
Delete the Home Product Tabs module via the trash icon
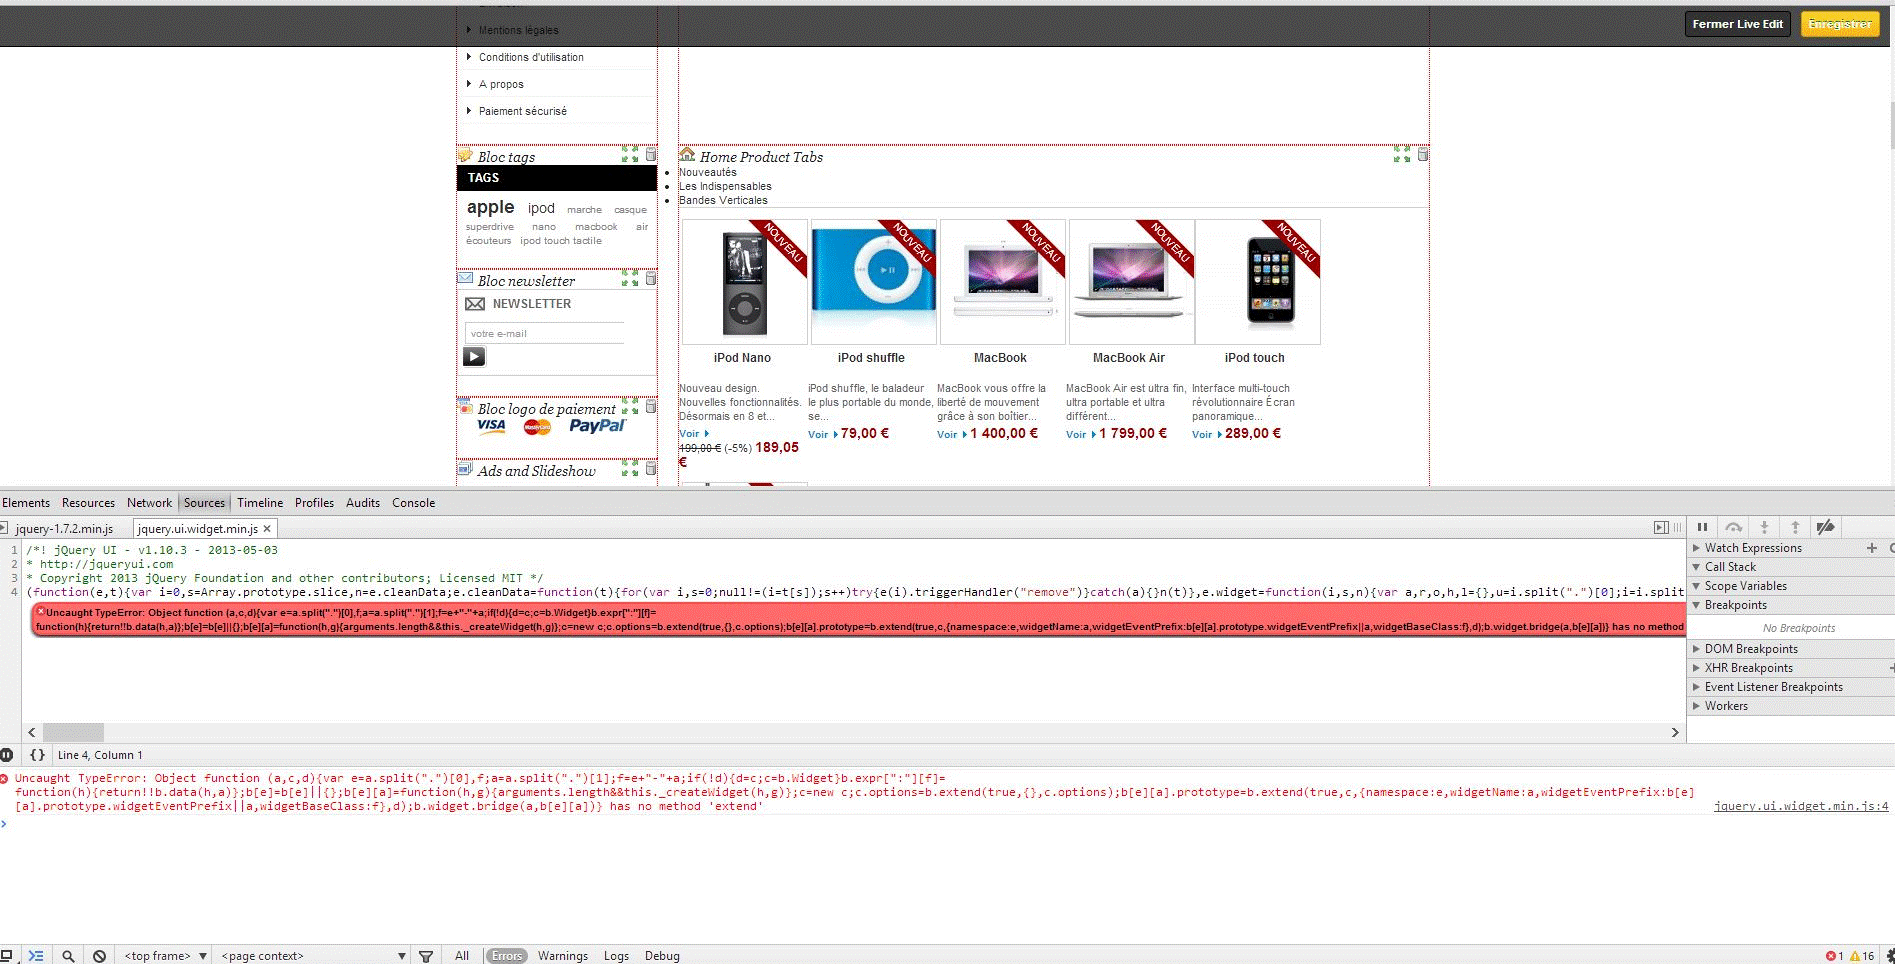[x=1423, y=154]
